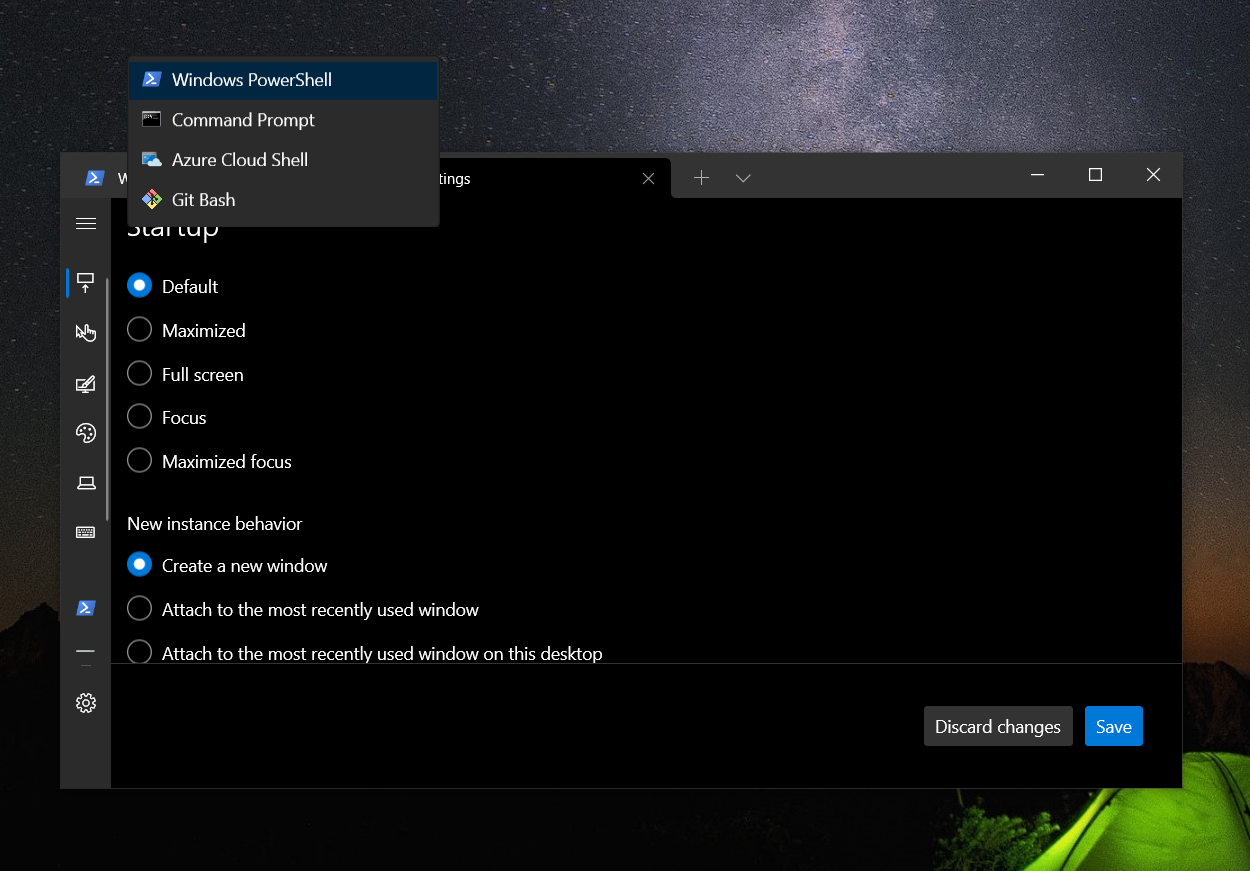Select Full screen launch mode
The image size is (1250, 871).
point(185,374)
